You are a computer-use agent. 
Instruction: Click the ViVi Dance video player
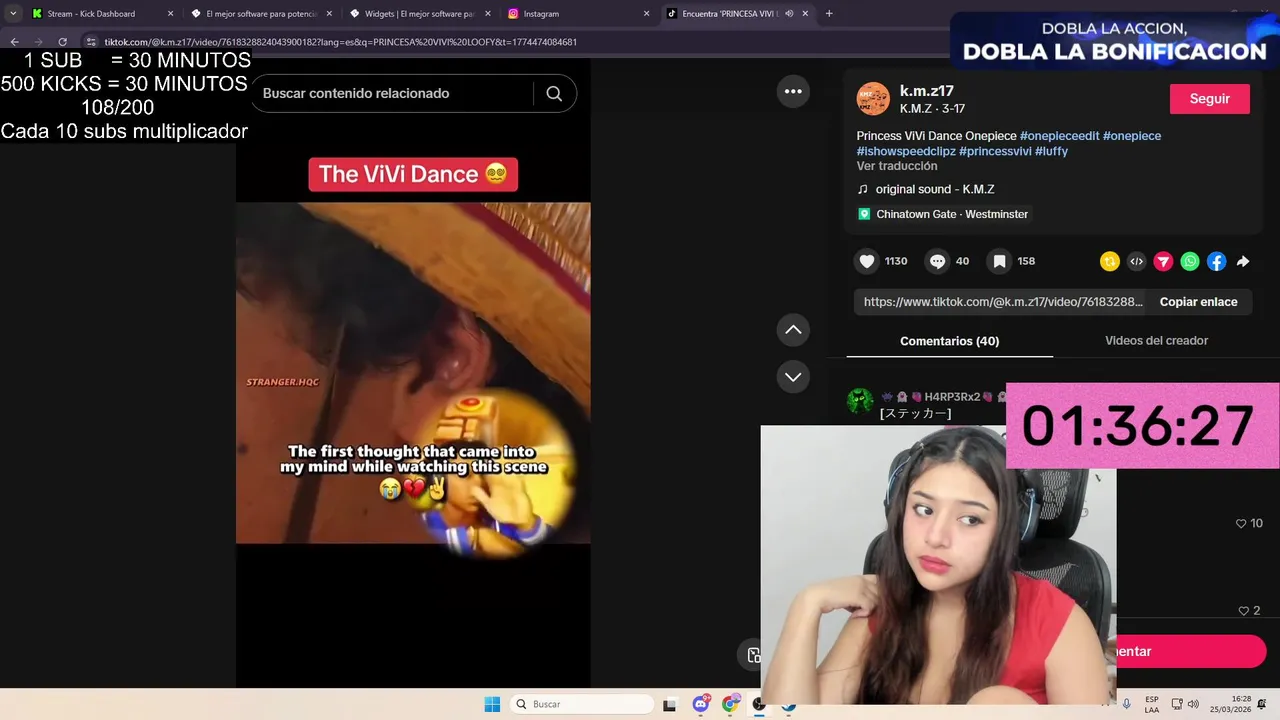pos(413,373)
